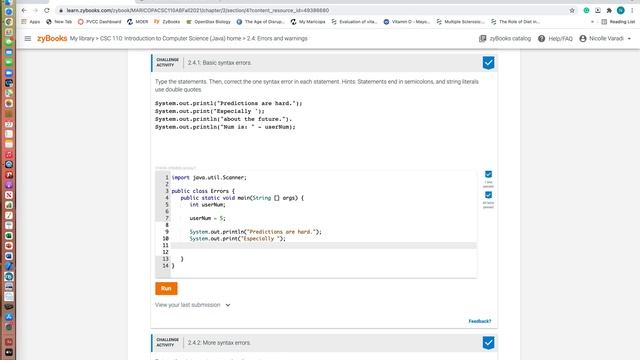Open the OpenStax Biology bookmark

208,22
